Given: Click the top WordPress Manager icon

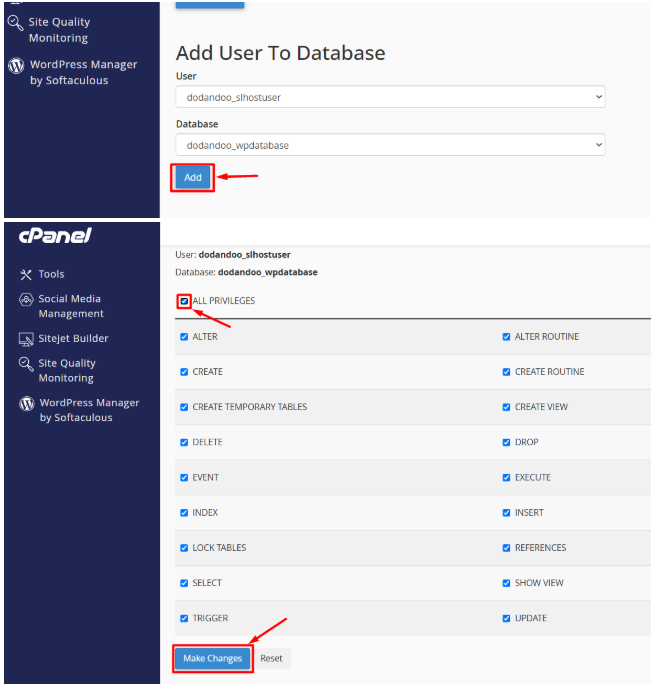Looking at the screenshot, I should pos(16,65).
